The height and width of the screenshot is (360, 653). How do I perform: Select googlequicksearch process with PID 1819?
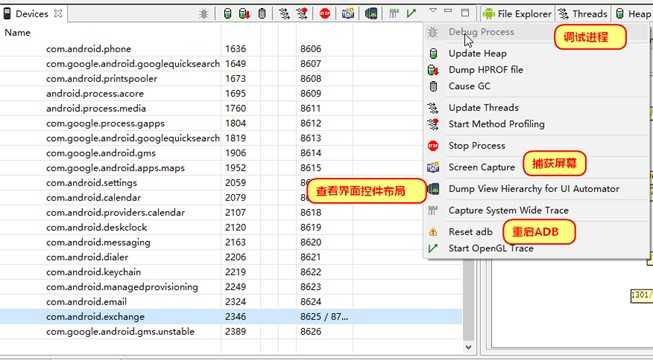coord(231,138)
